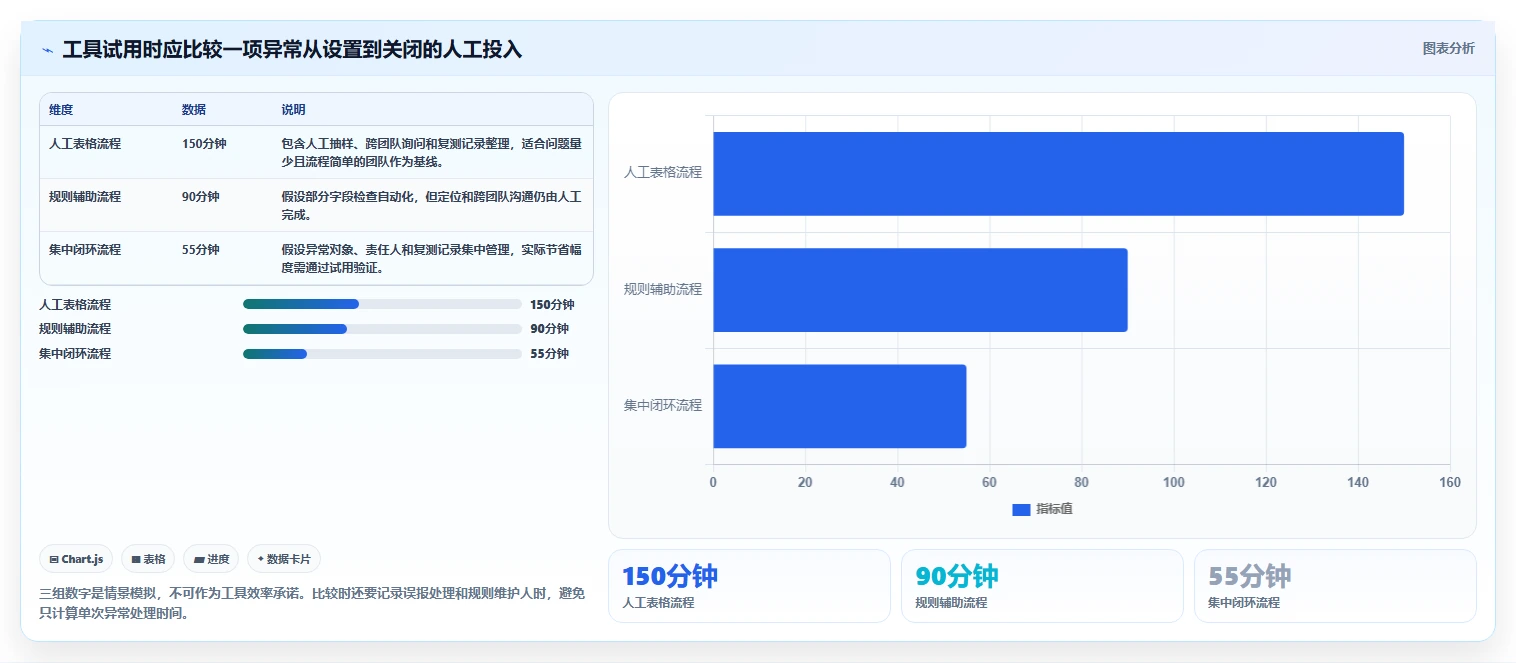Viewport: 1516px width, 663px height.
Task: Select the 进度 tag chip
Action: 211,559
